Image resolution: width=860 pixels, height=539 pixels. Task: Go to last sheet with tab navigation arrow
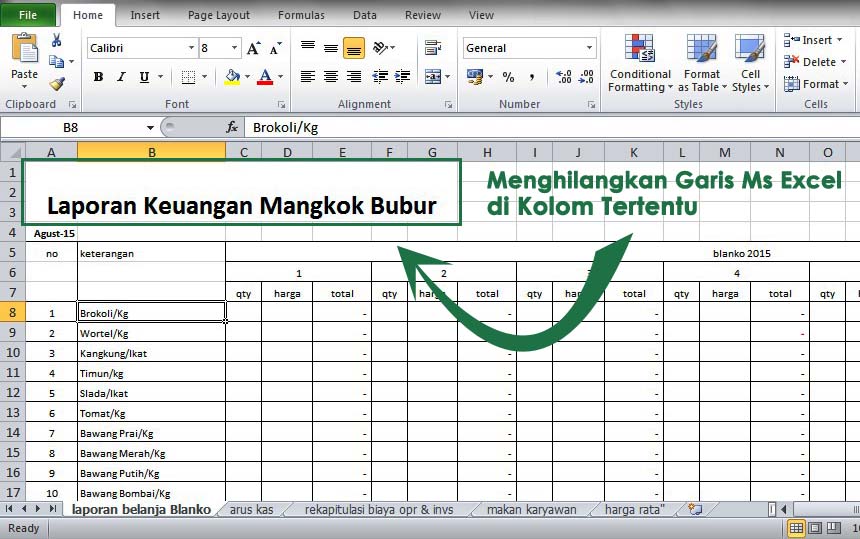[53, 509]
